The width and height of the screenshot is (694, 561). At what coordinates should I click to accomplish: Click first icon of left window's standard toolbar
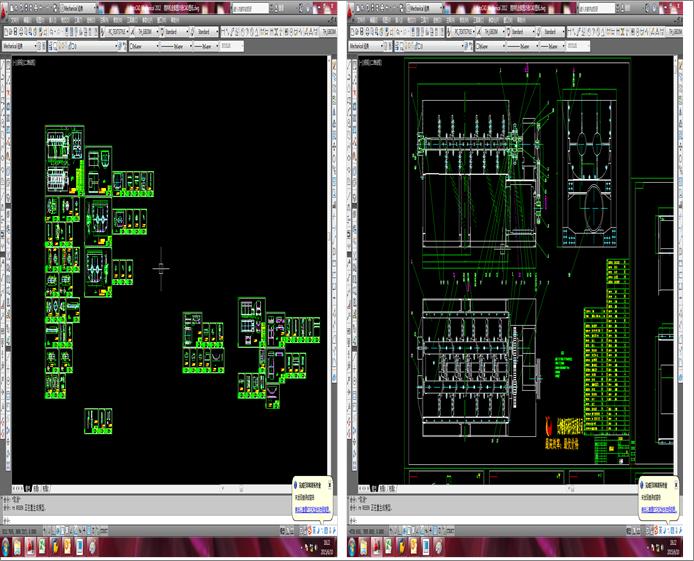coord(6,32)
